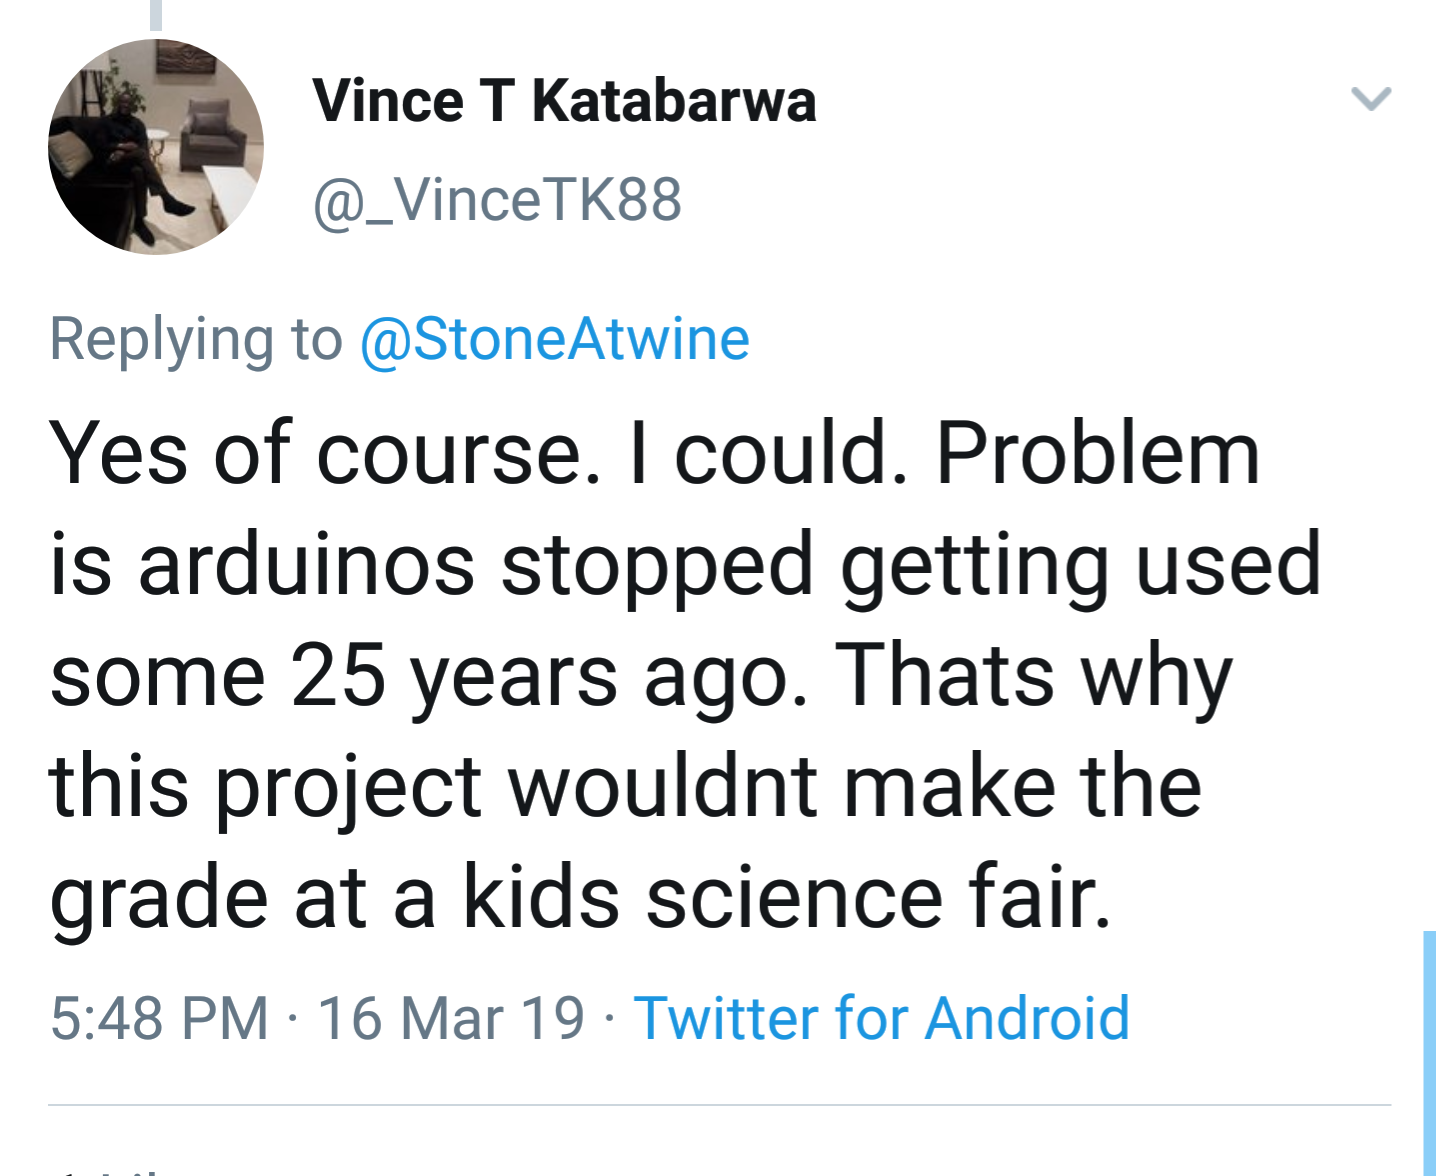The width and height of the screenshot is (1436, 1176).
Task: Click the "Replying to" label
Action: (196, 339)
